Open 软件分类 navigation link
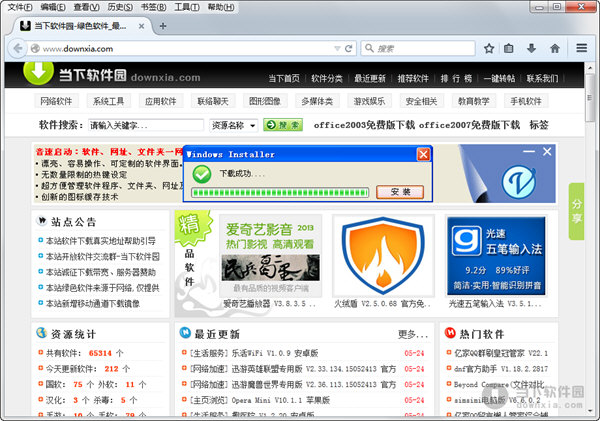 tap(327, 78)
